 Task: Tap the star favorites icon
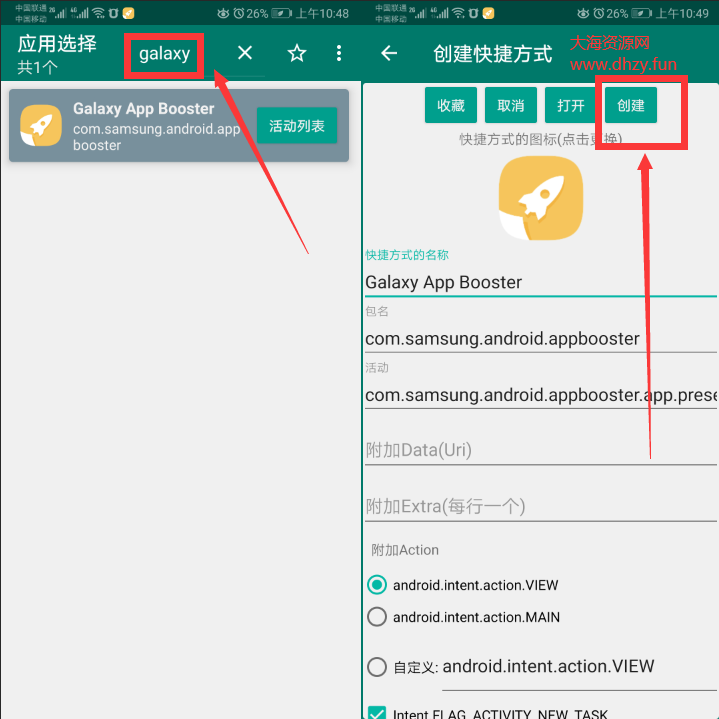297,54
